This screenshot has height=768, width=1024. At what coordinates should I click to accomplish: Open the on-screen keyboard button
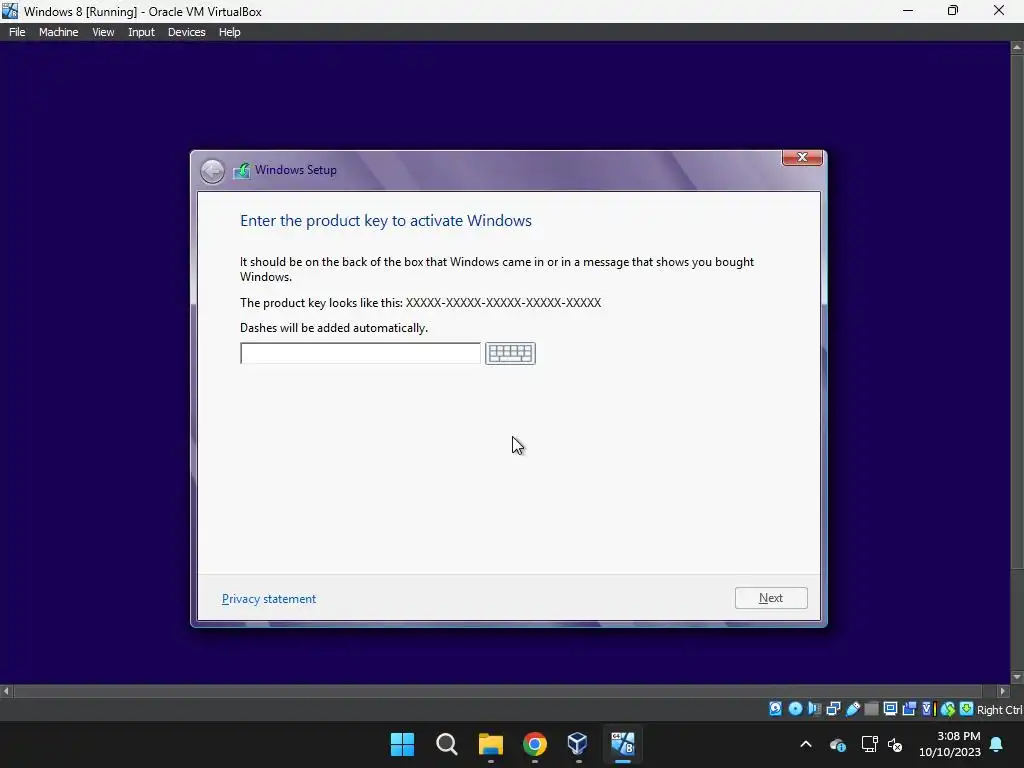coord(510,353)
